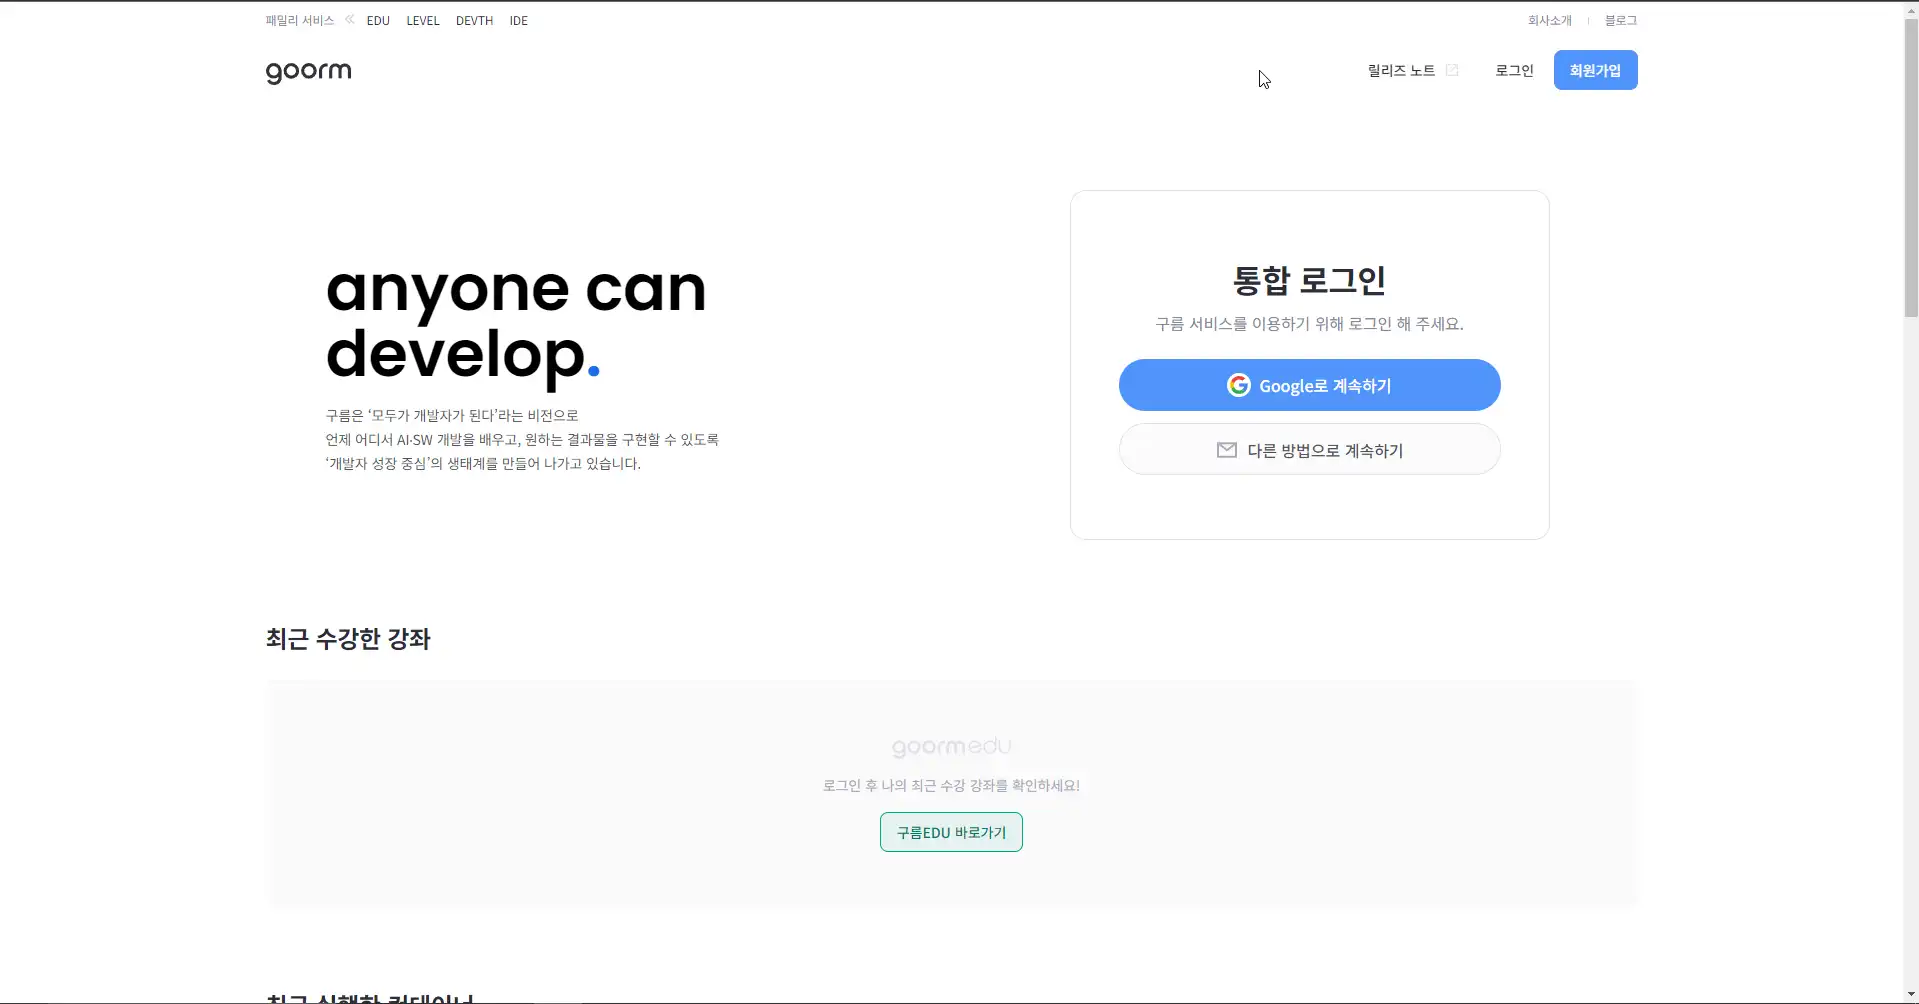Click the external link icon beside 릴리즈 노트
Screen dimensions: 1919x1004
pos(1452,70)
